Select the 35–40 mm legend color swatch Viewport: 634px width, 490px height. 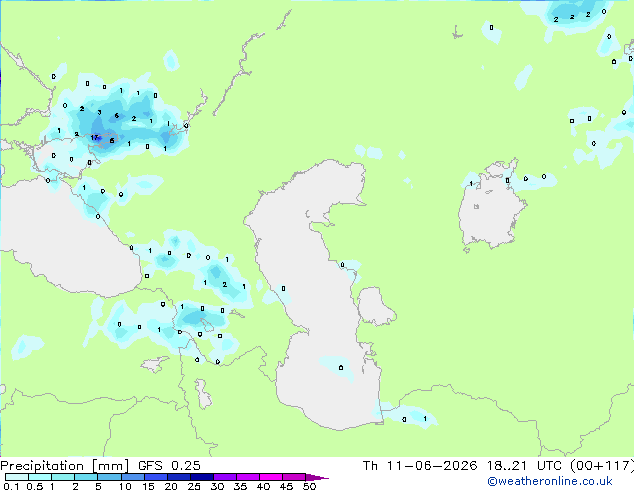pos(248,477)
